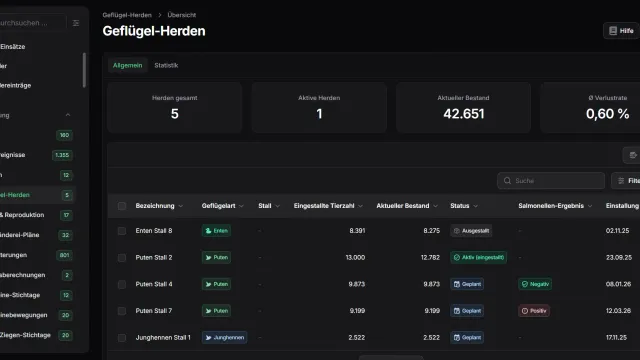Image resolution: width=640 pixels, height=360 pixels.
Task: Open the Eingestallte Tierzahl column chevron
Action: 360,206
